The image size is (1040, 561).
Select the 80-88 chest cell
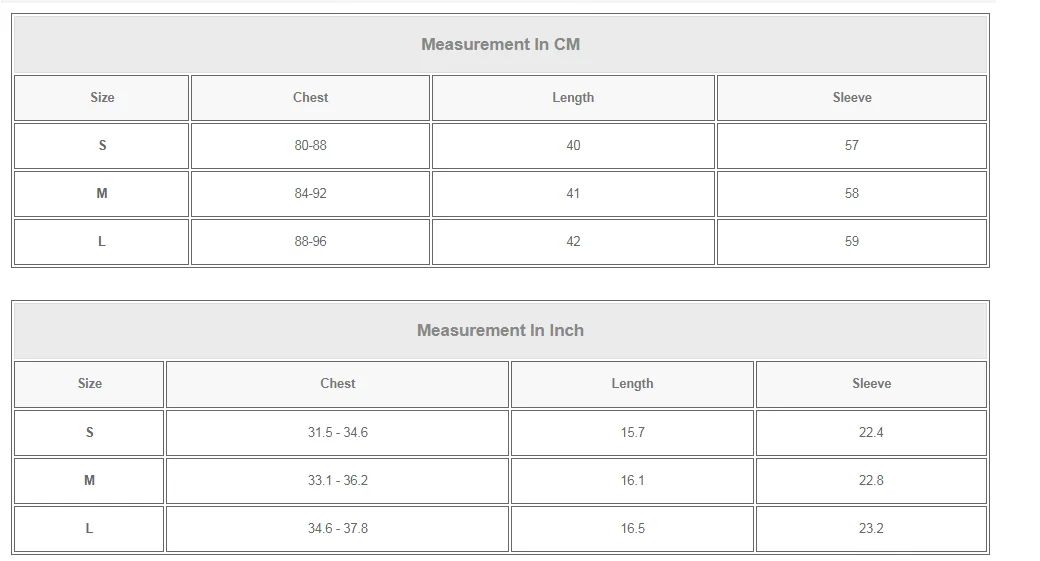click(x=310, y=145)
